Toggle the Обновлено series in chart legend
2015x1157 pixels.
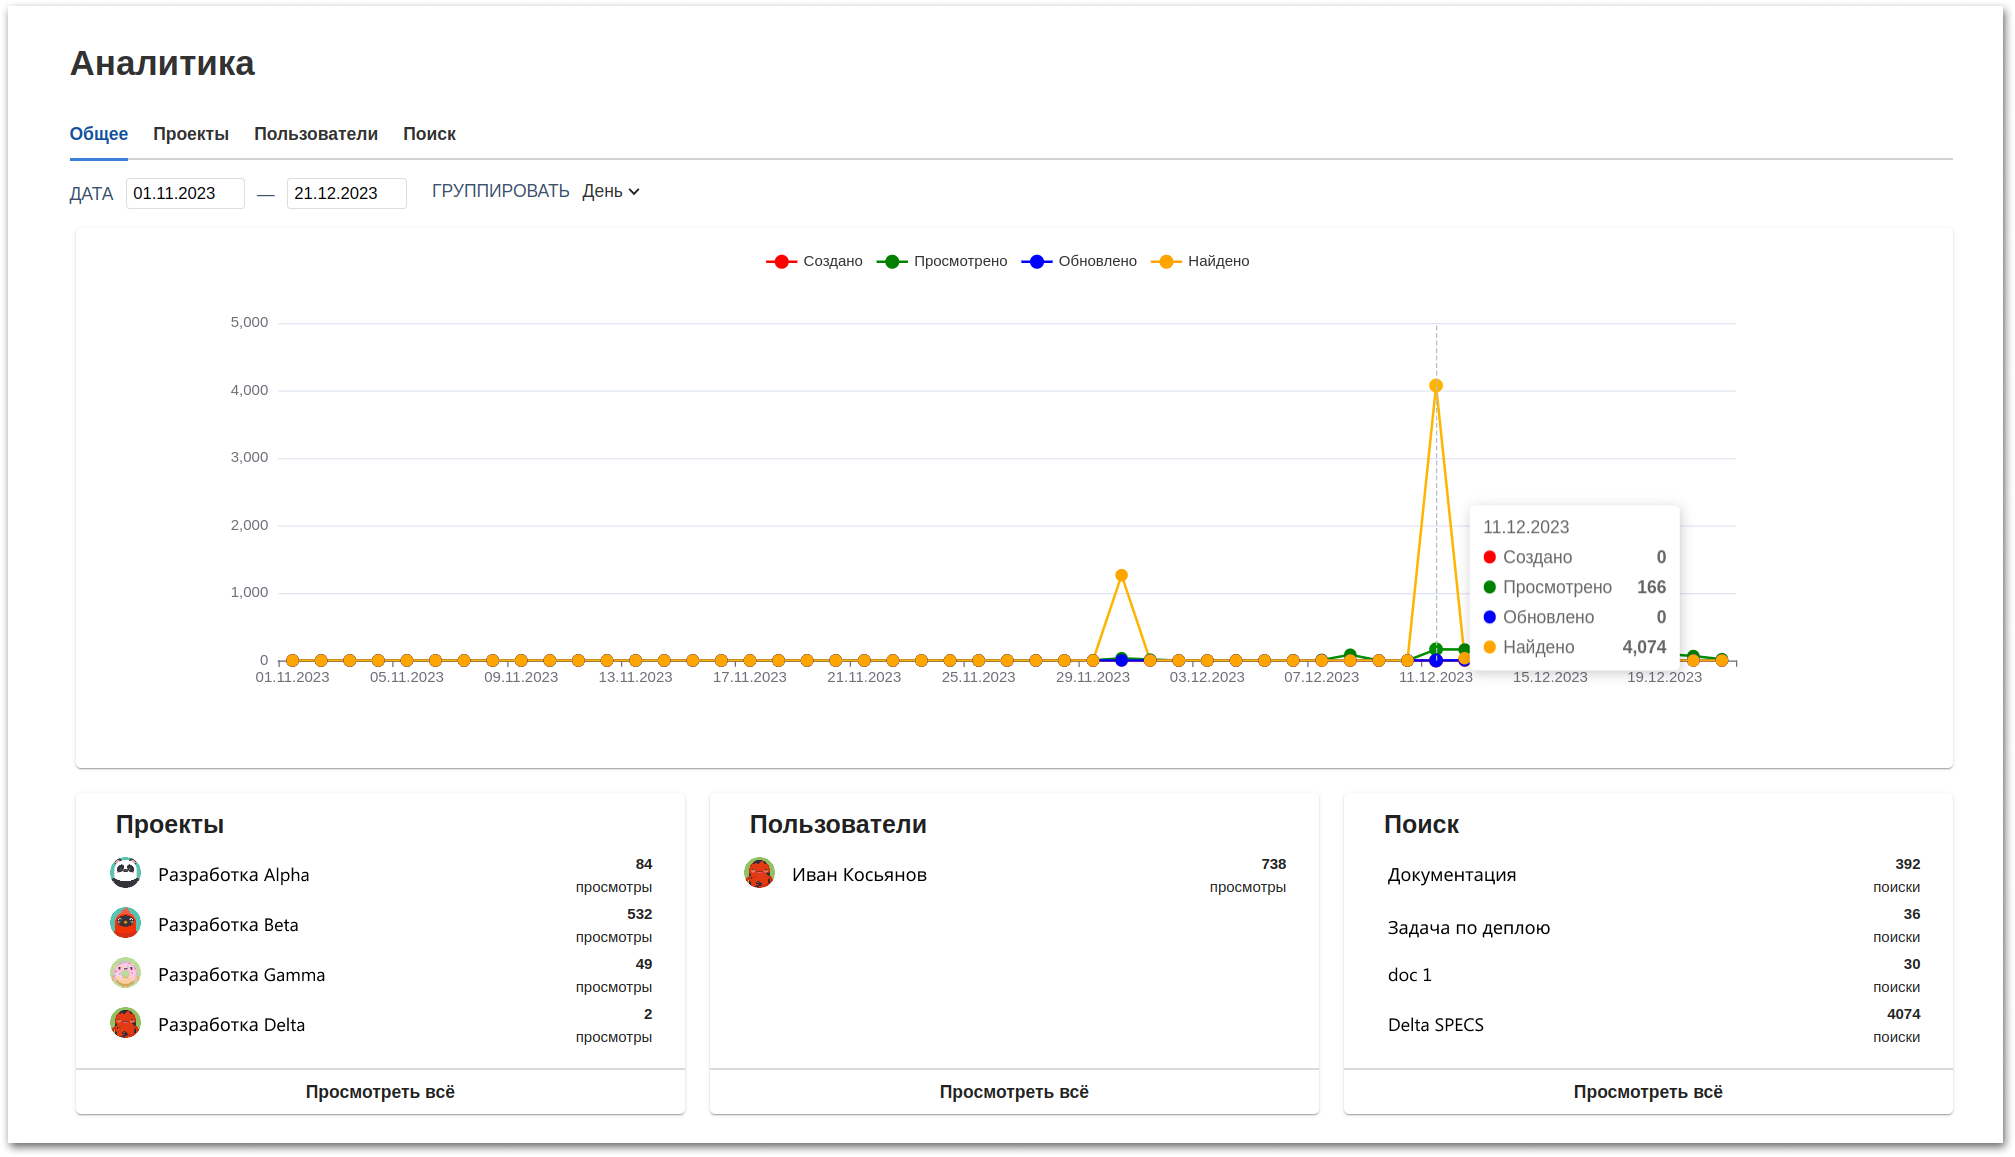[1079, 261]
